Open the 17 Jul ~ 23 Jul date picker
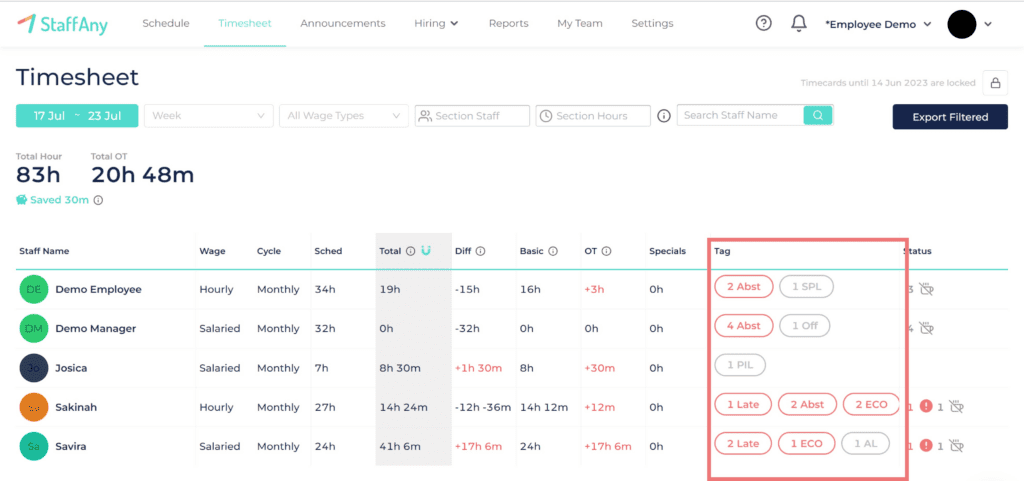The width and height of the screenshot is (1024, 481). click(x=77, y=116)
